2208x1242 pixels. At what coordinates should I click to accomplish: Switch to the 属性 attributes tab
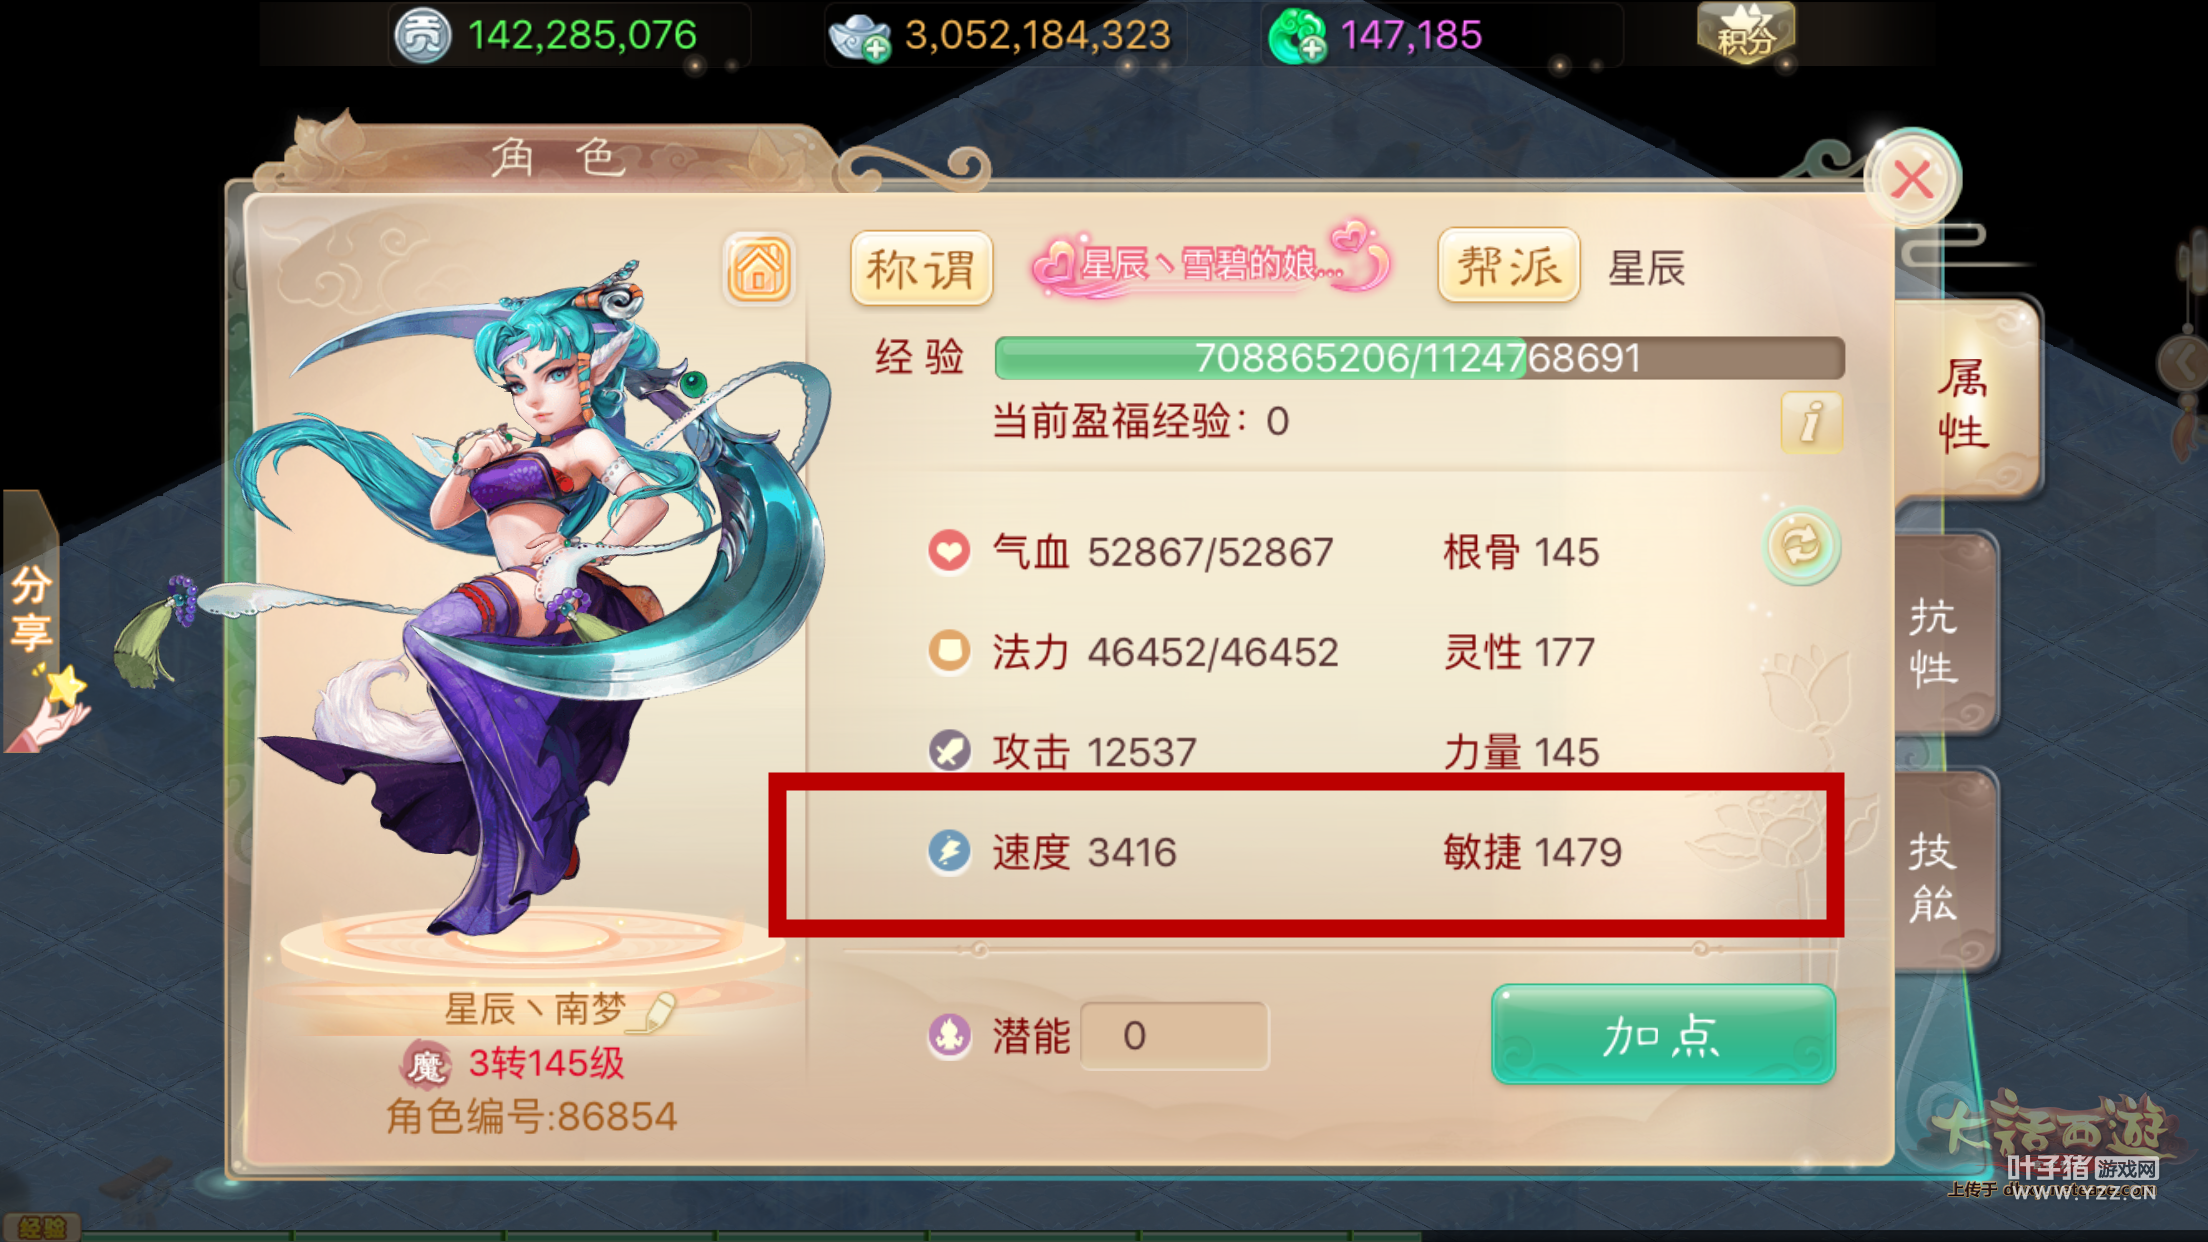(1964, 405)
